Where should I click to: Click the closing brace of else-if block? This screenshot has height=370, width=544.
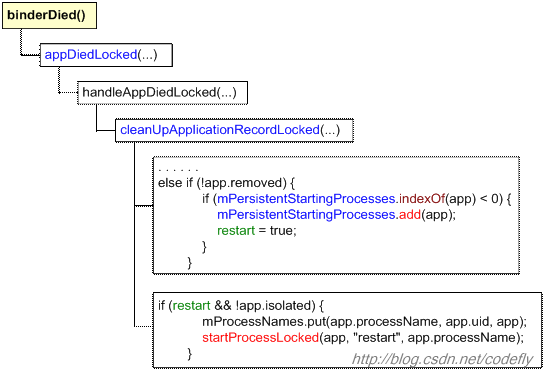pyautogui.click(x=189, y=263)
